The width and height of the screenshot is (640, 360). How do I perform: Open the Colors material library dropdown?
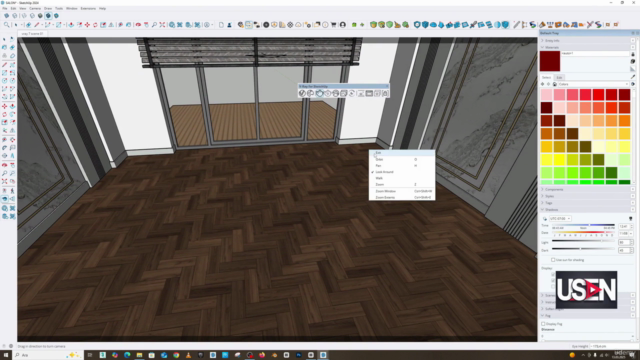pos(594,84)
